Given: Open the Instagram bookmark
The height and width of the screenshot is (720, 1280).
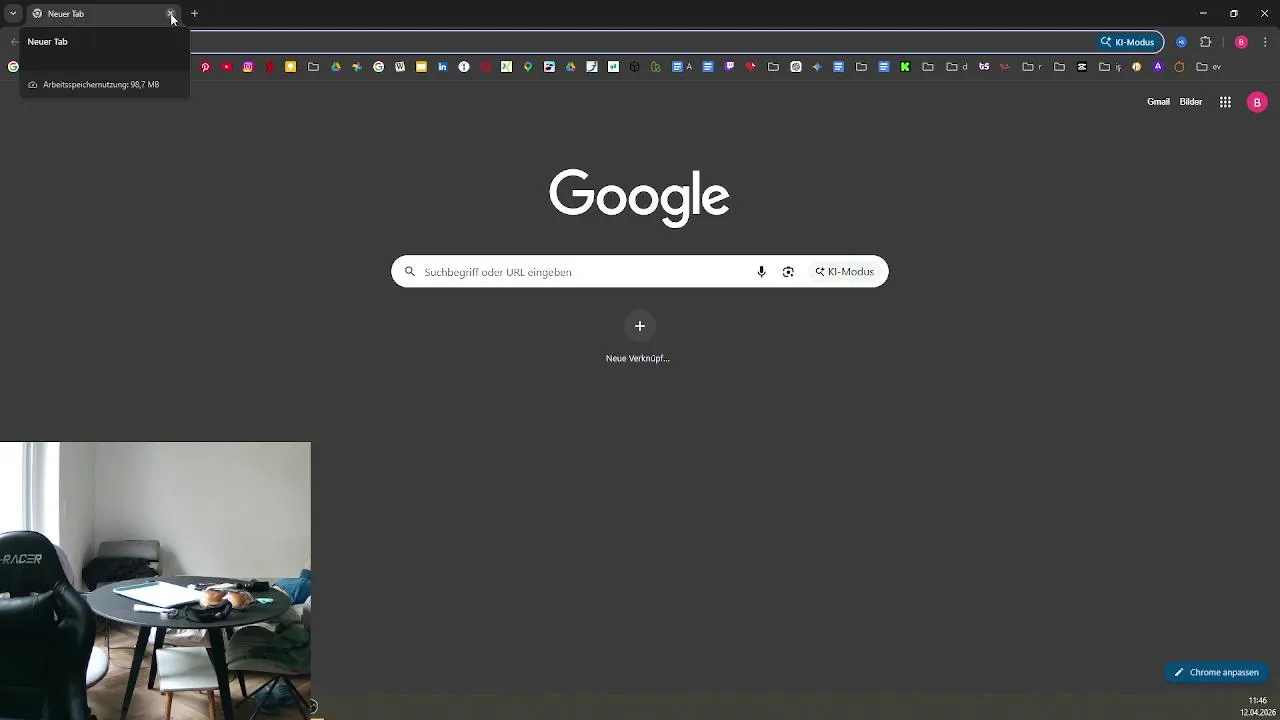Looking at the screenshot, I should click(x=248, y=67).
